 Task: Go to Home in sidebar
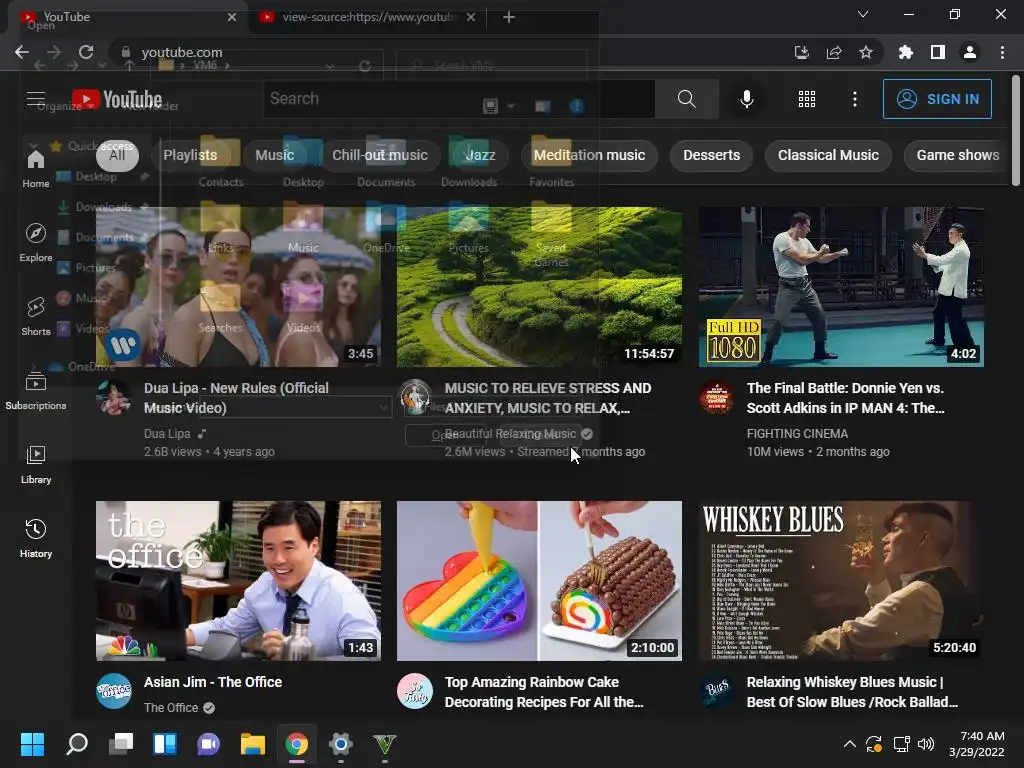coord(36,168)
